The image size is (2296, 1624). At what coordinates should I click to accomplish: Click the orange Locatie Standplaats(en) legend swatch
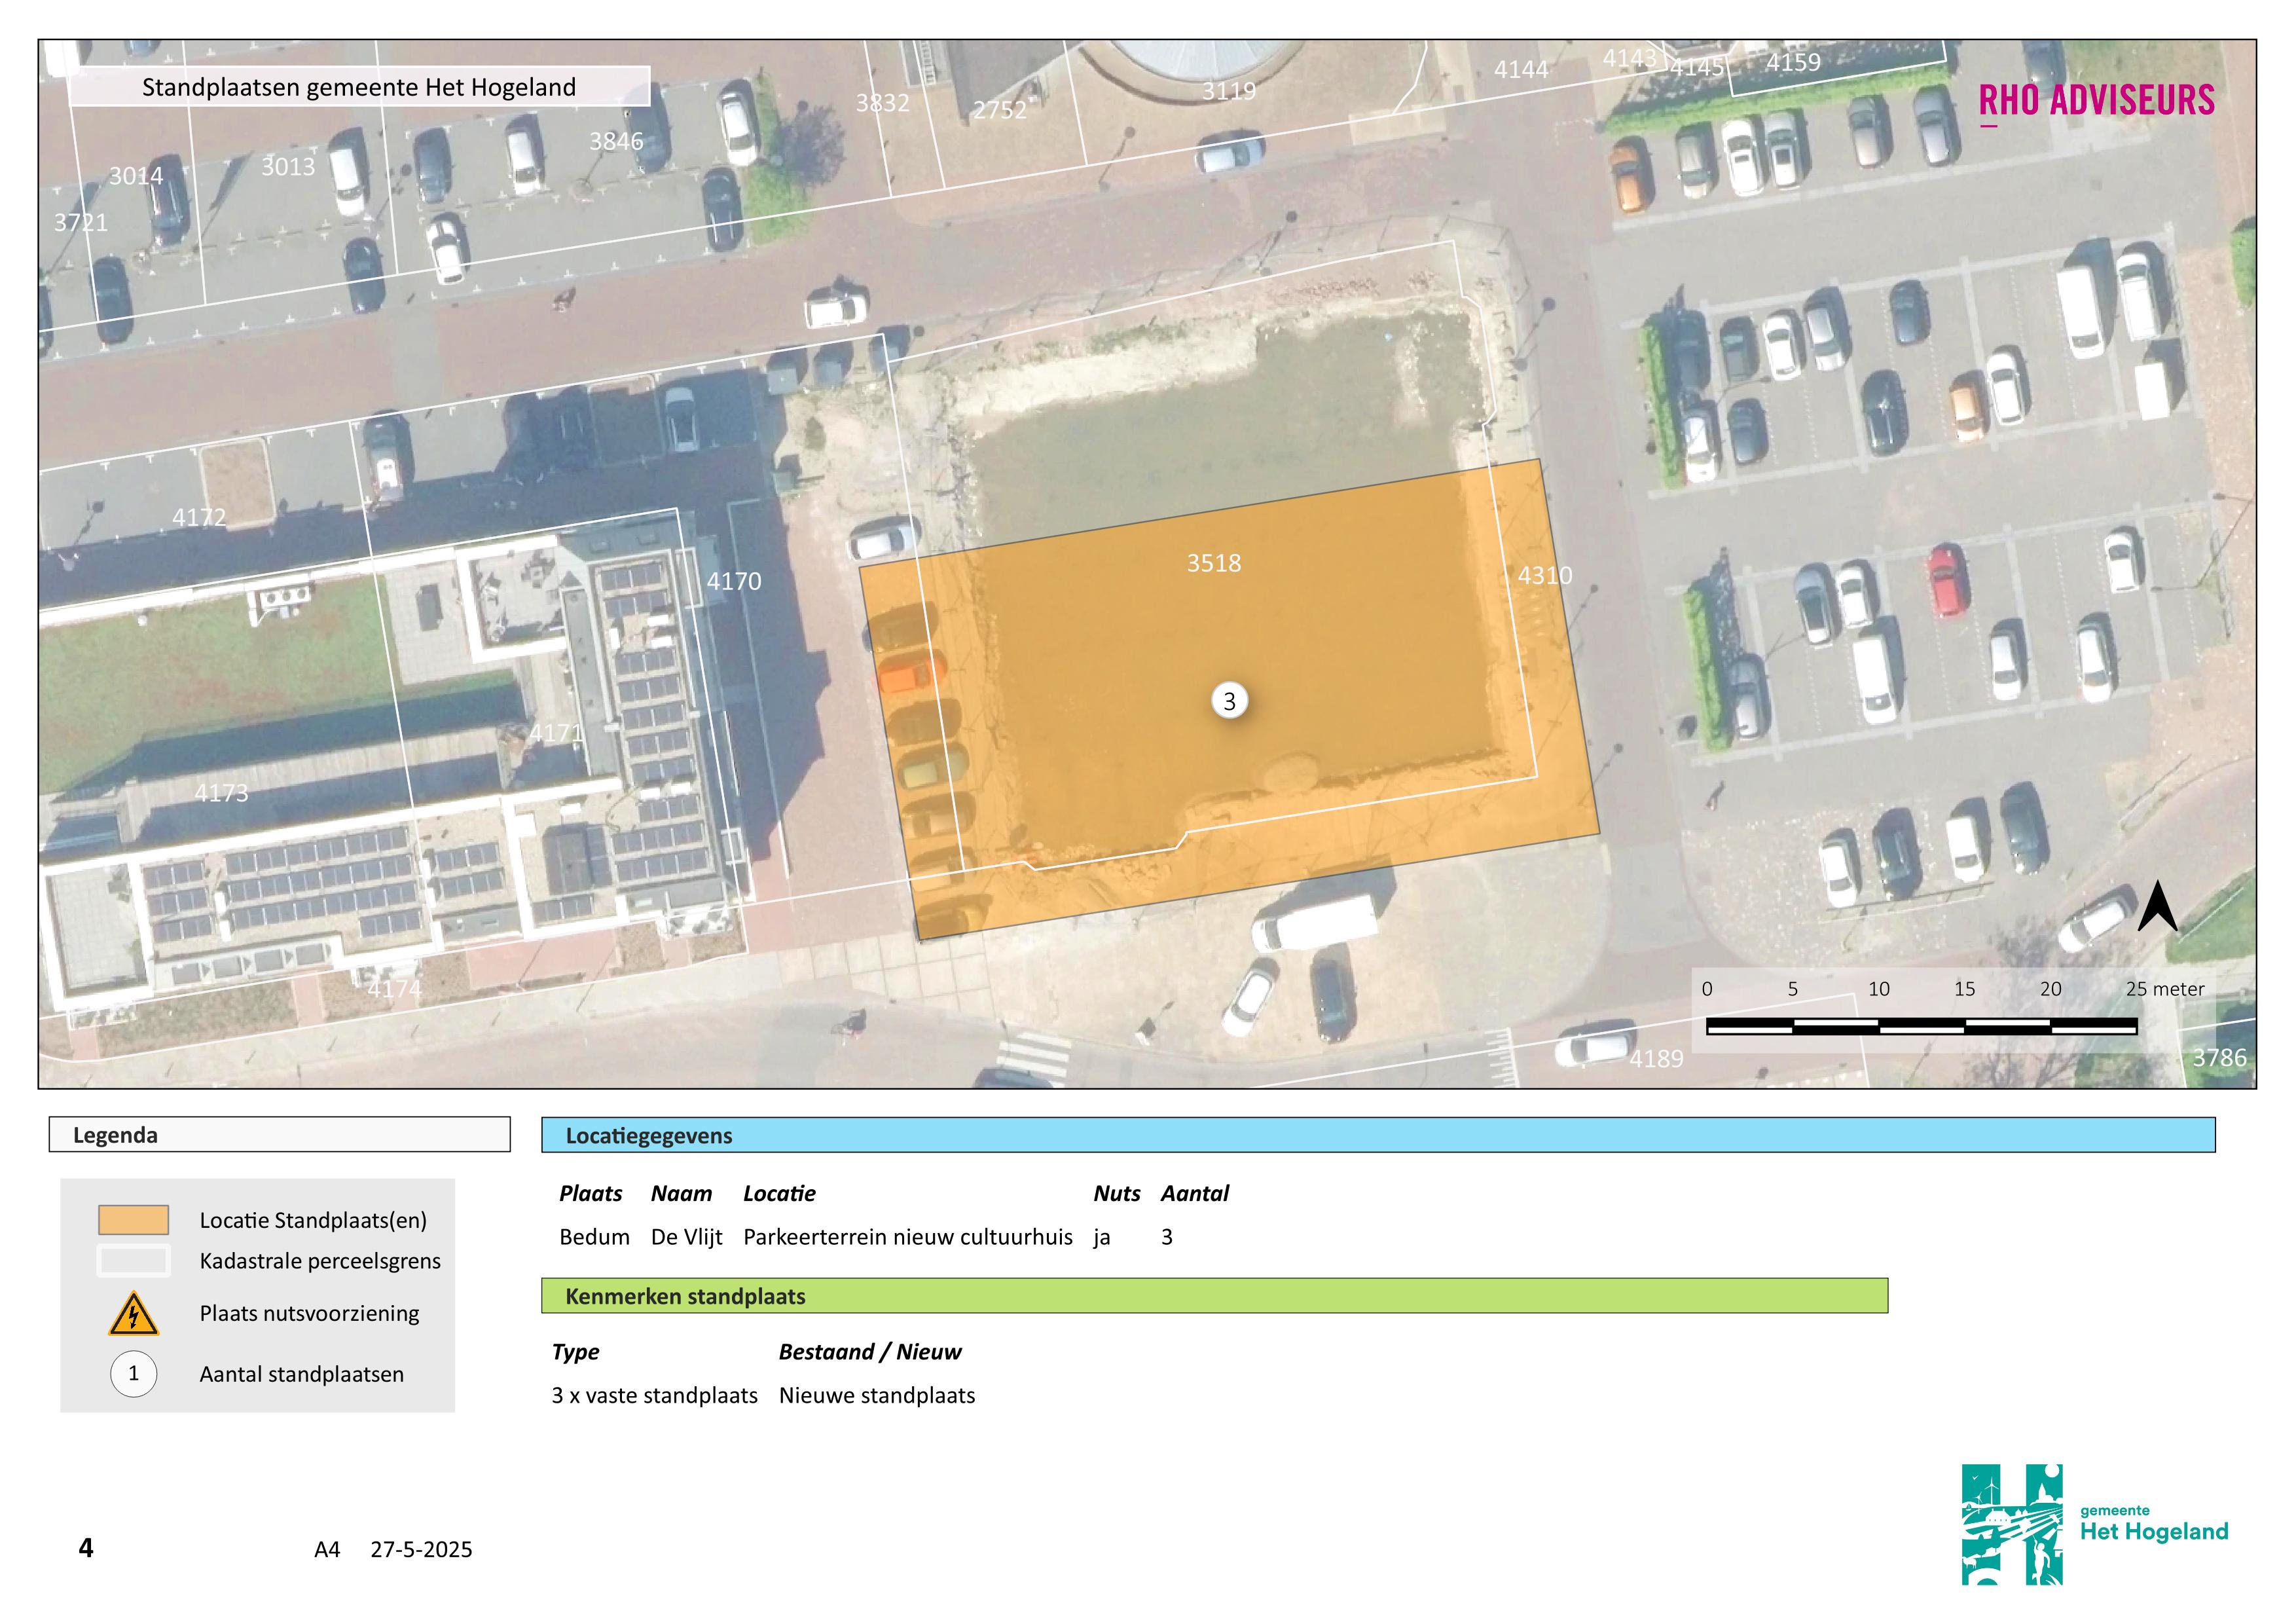pyautogui.click(x=133, y=1220)
